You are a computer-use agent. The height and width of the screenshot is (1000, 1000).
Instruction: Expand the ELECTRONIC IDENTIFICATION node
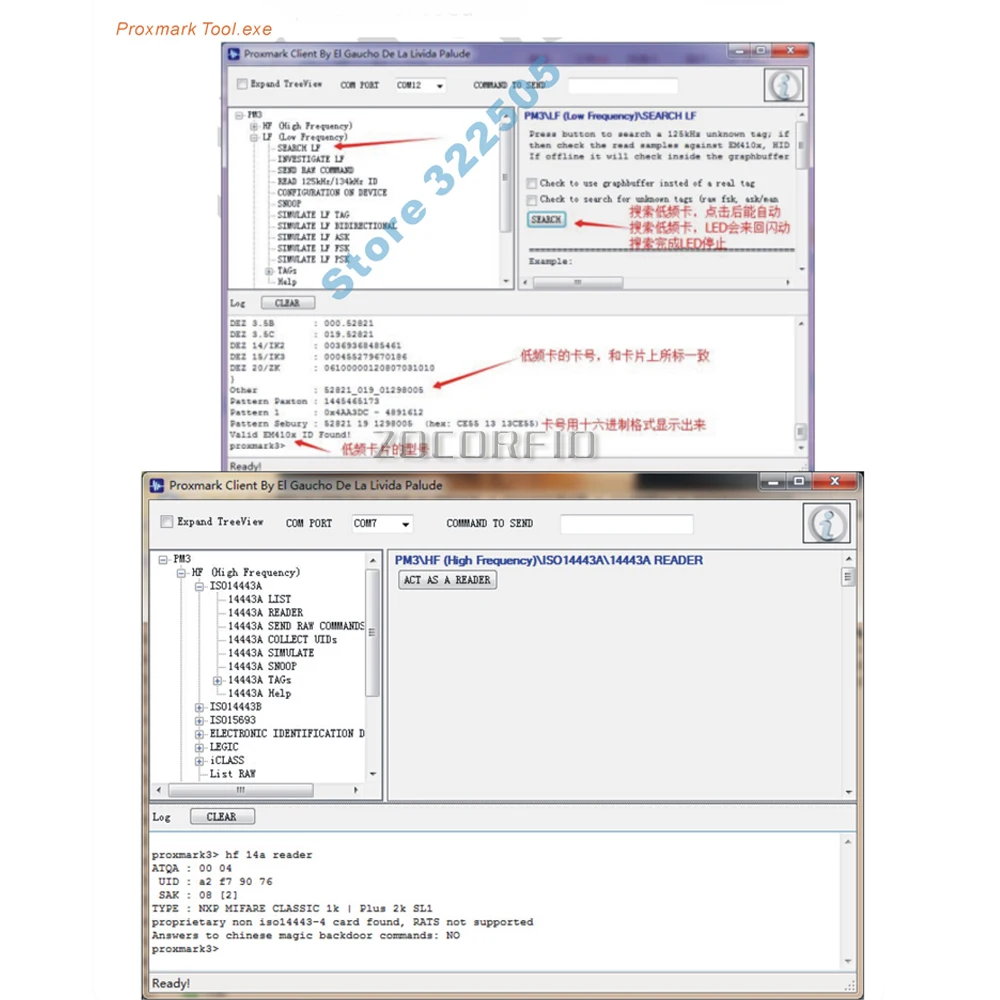point(200,734)
